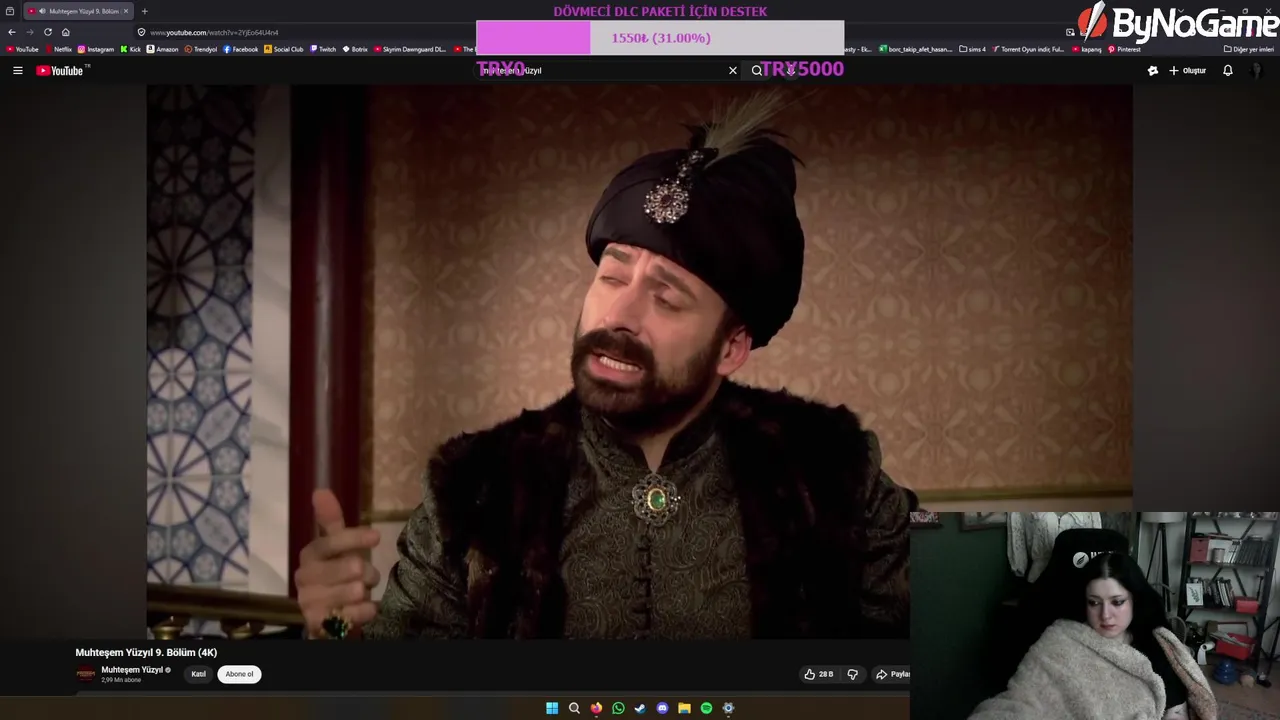The height and width of the screenshot is (720, 1280).
Task: Open the channel avatar thumbnail
Action: tap(86, 674)
